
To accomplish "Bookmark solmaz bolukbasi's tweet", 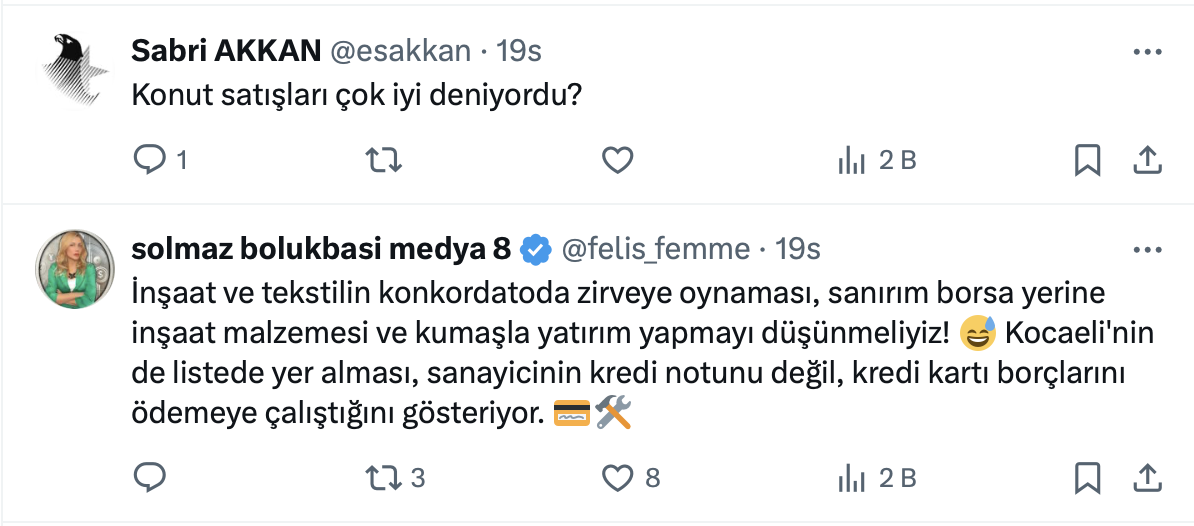I will point(1087,478).
